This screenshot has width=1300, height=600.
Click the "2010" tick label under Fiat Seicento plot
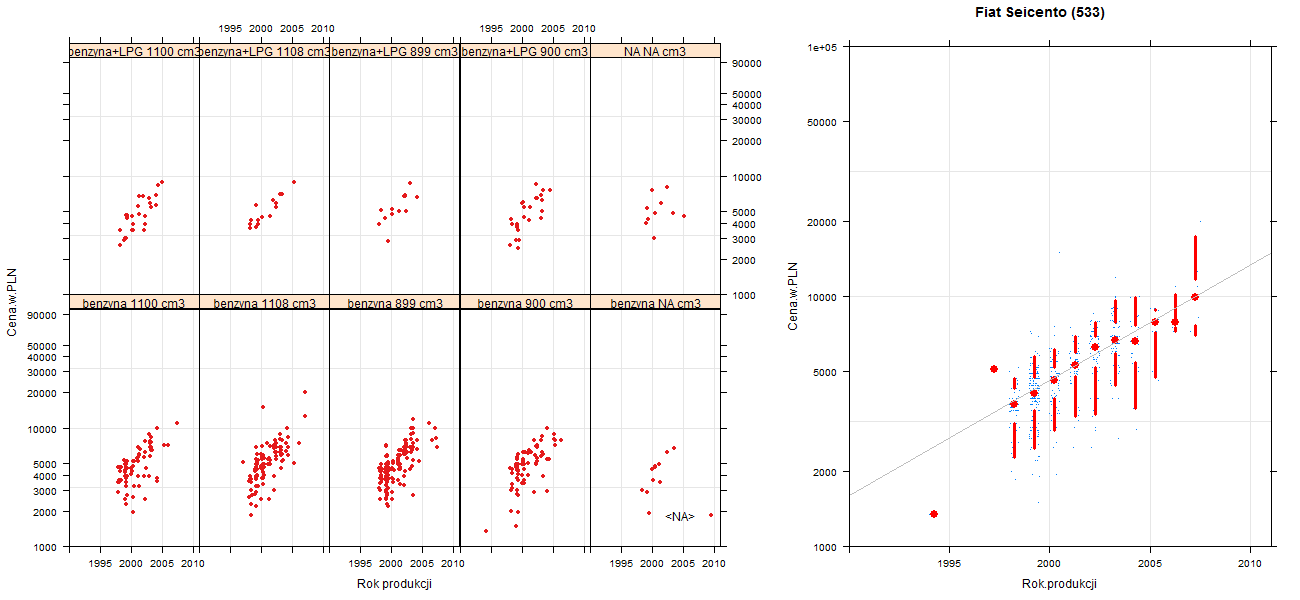click(1250, 565)
